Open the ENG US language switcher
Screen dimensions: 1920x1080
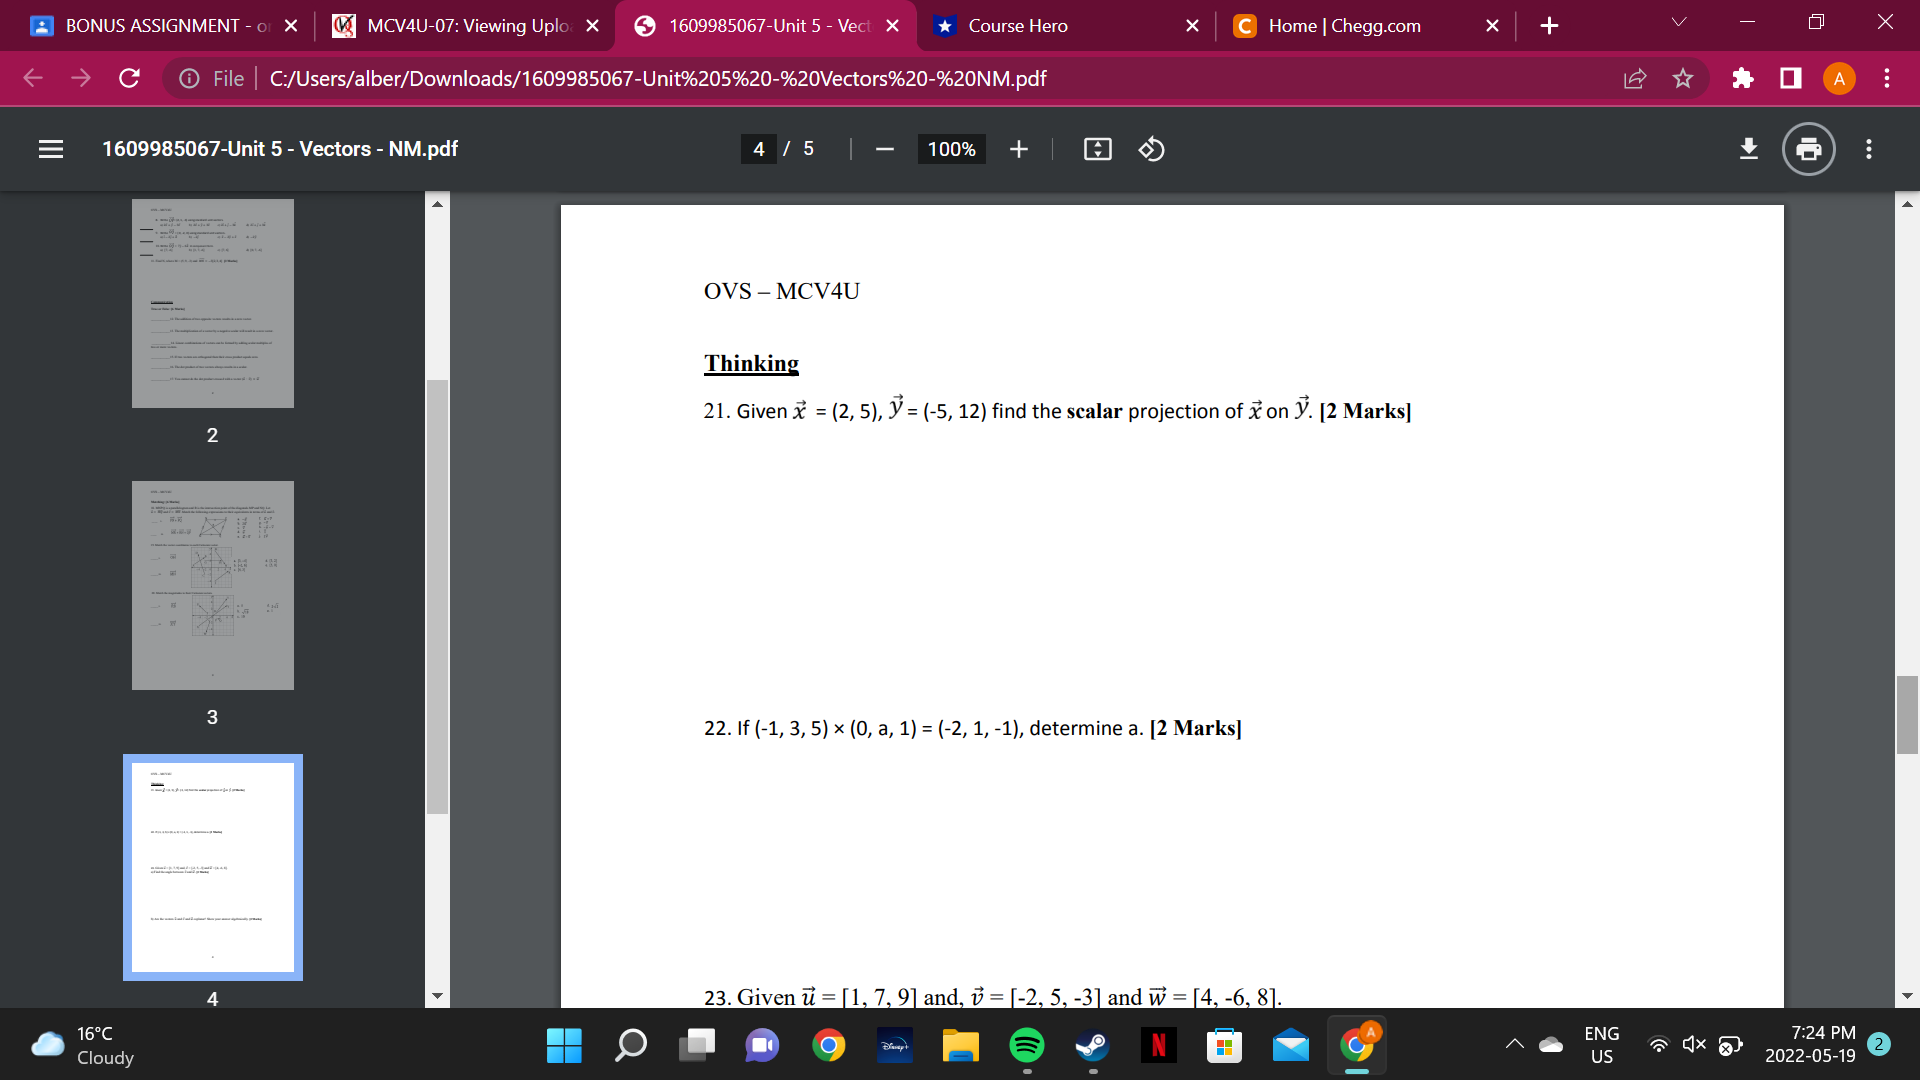(x=1603, y=1044)
